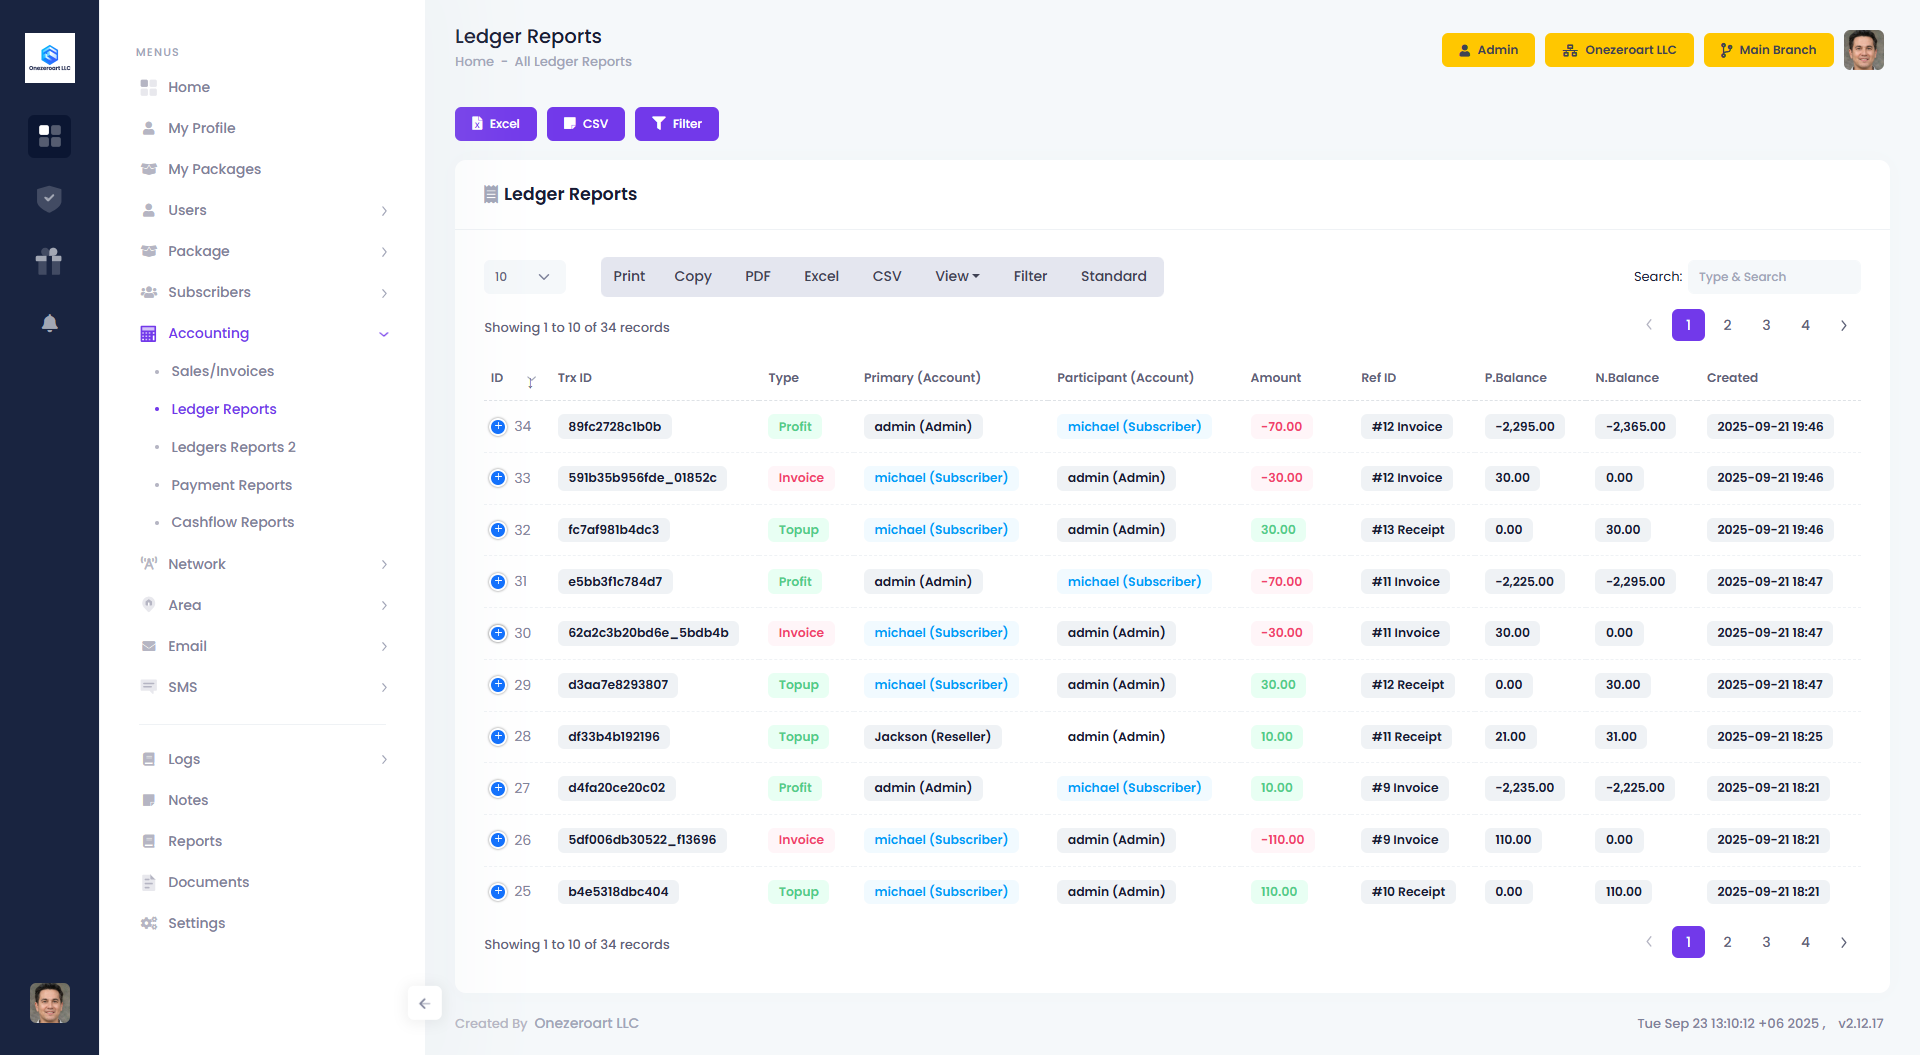Open the shield security icon in left rail
The image size is (1920, 1055).
[x=49, y=199]
